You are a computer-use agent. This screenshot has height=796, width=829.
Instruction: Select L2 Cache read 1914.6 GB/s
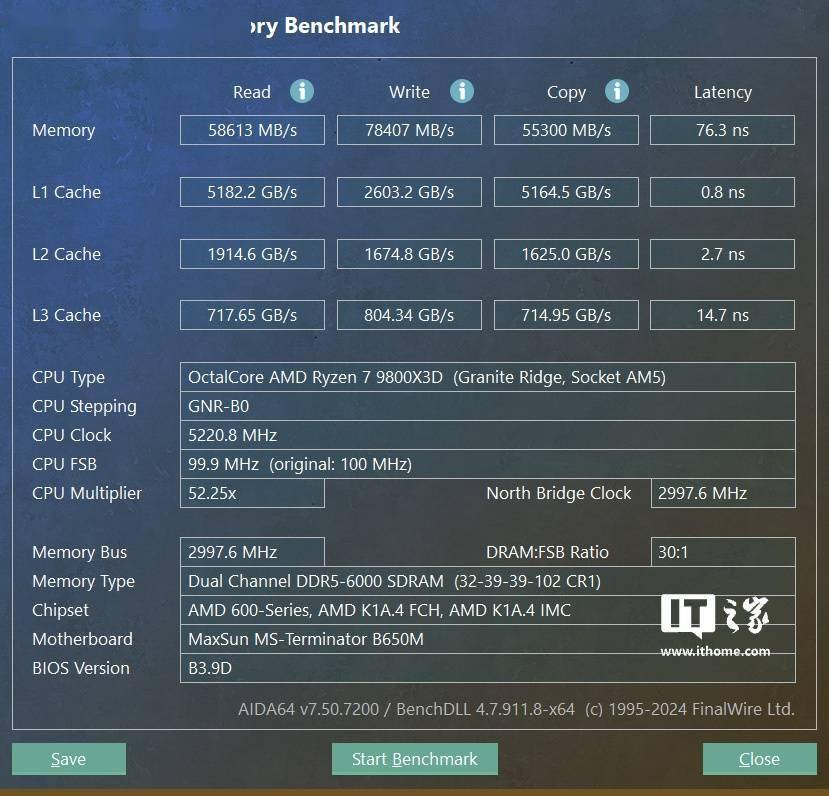252,254
